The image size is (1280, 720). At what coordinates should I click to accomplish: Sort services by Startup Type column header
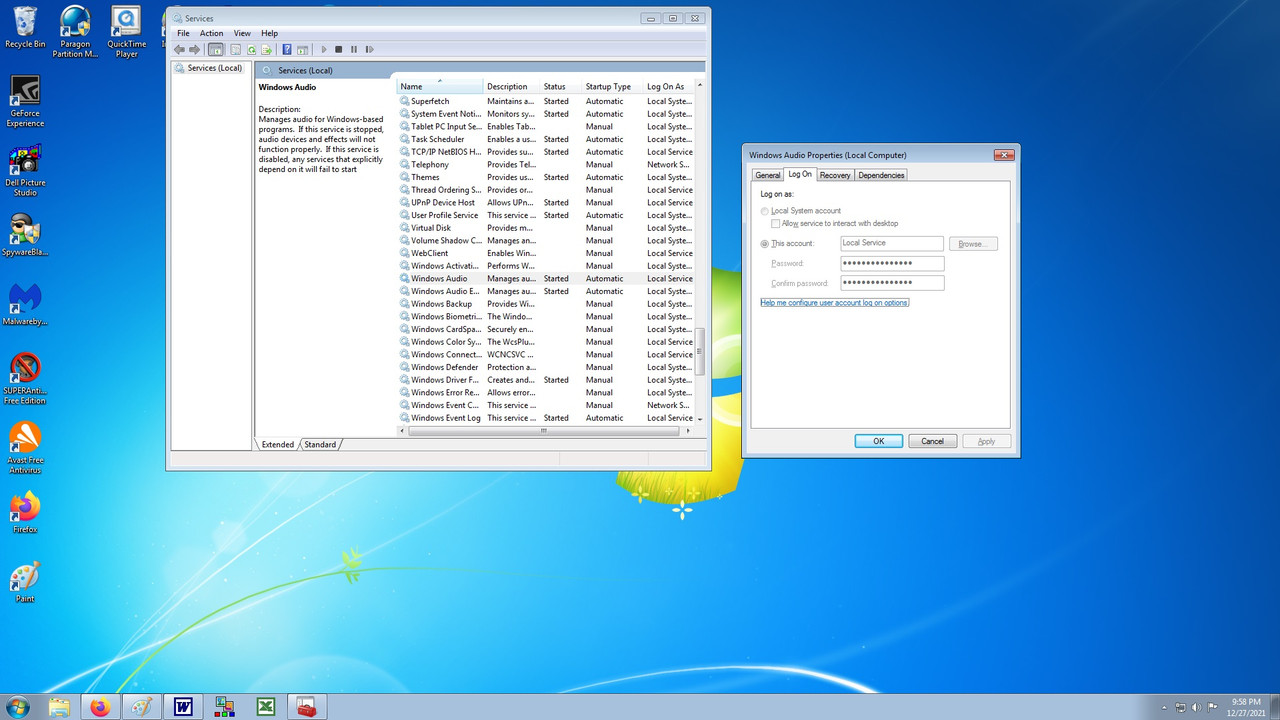click(x=612, y=87)
